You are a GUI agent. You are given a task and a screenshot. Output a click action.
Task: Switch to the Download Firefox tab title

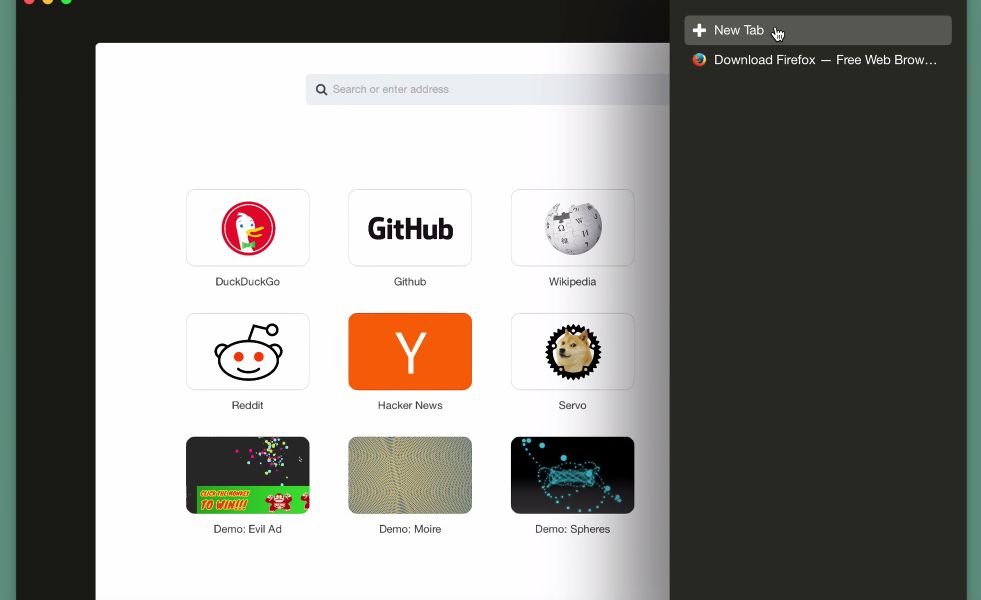(x=825, y=60)
